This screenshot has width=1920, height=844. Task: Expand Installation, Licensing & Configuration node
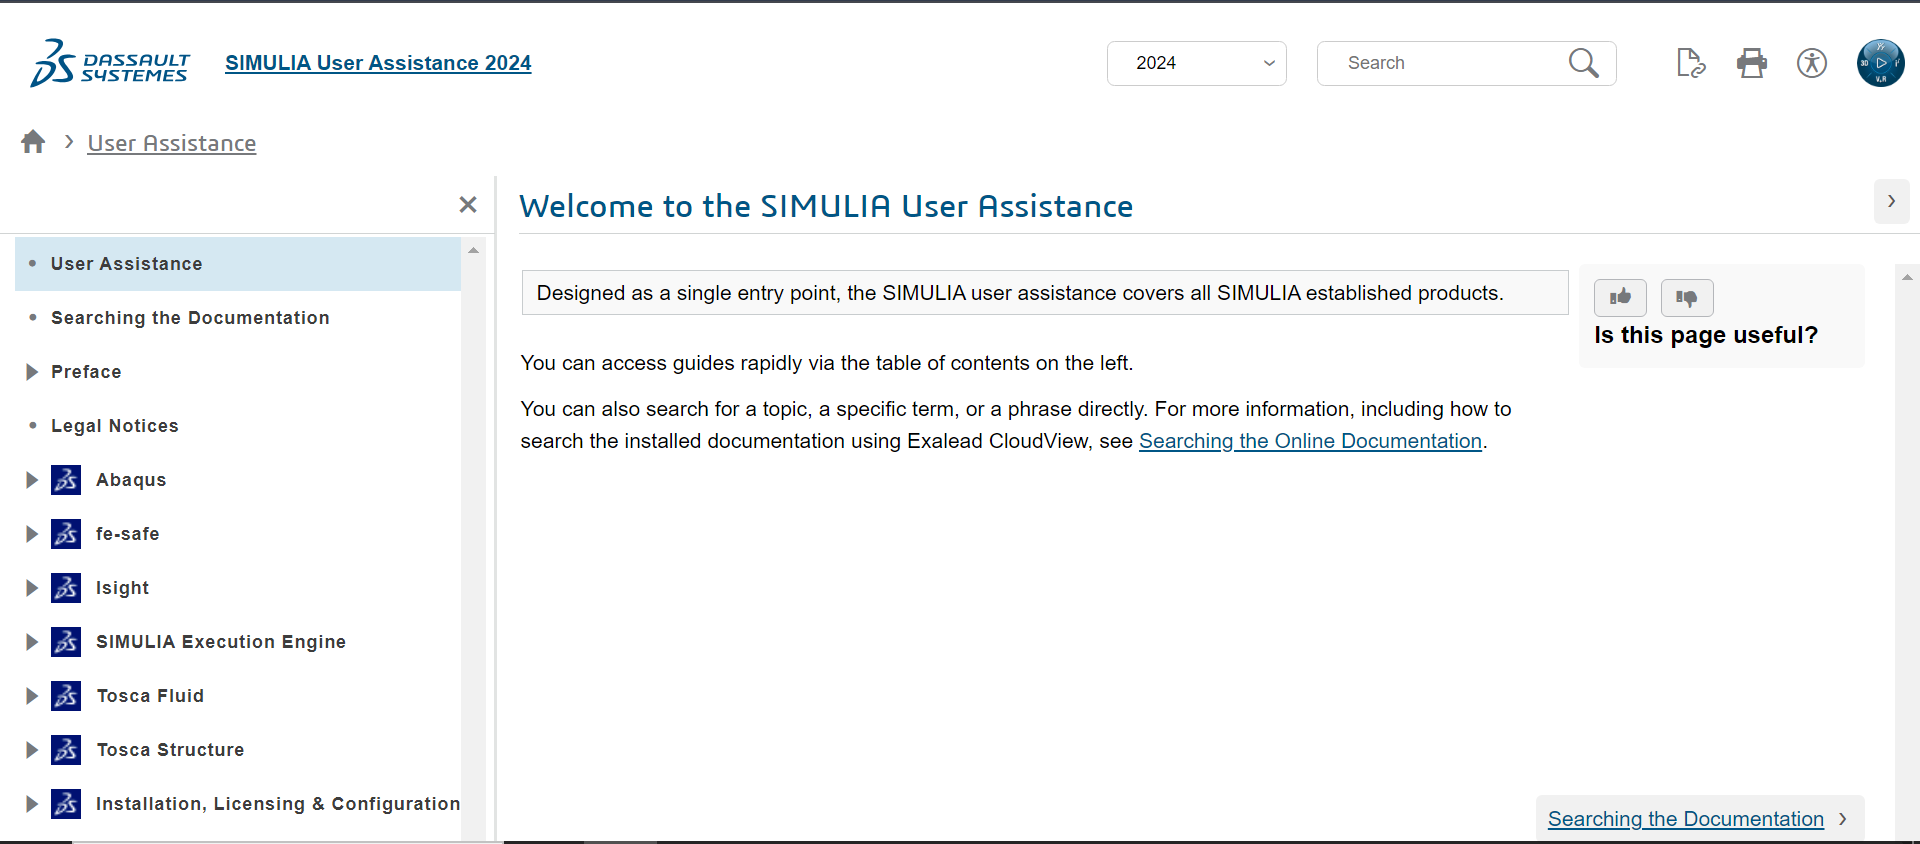32,804
